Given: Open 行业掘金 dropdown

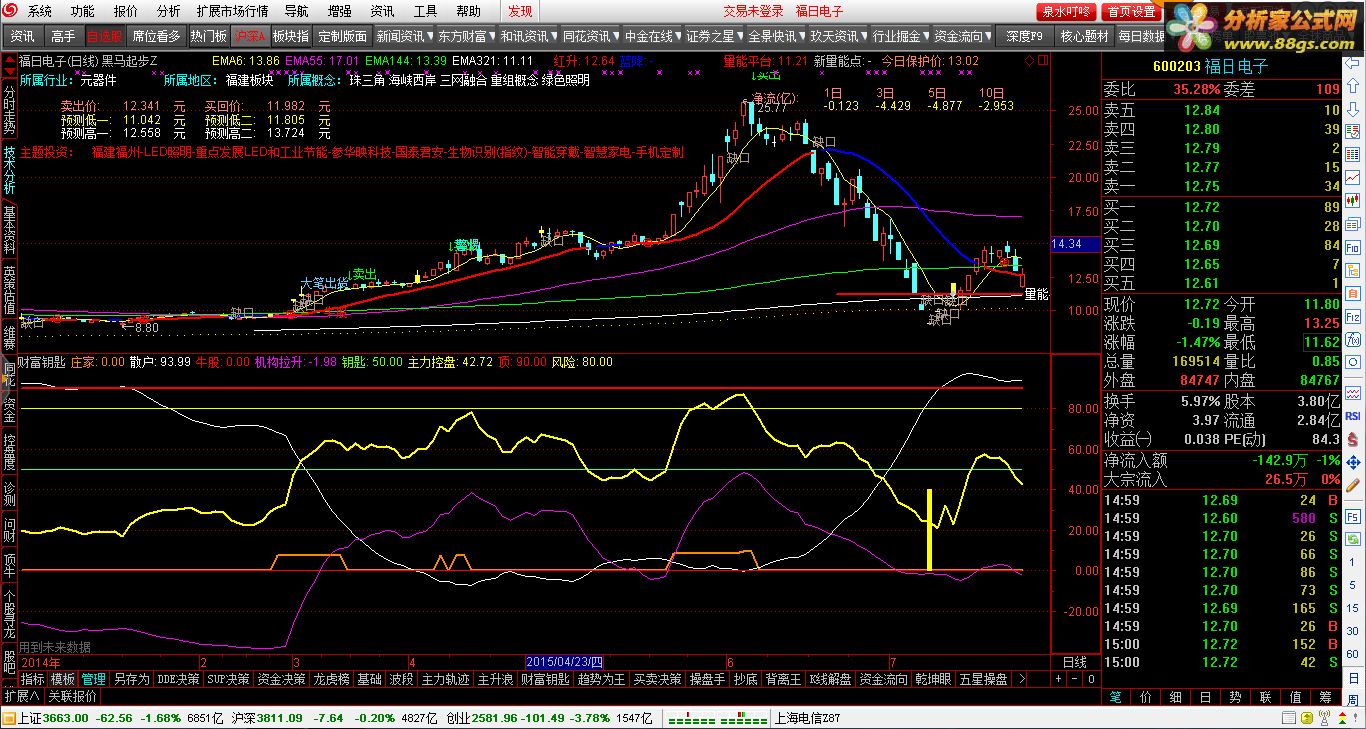Looking at the screenshot, I should pos(900,36).
